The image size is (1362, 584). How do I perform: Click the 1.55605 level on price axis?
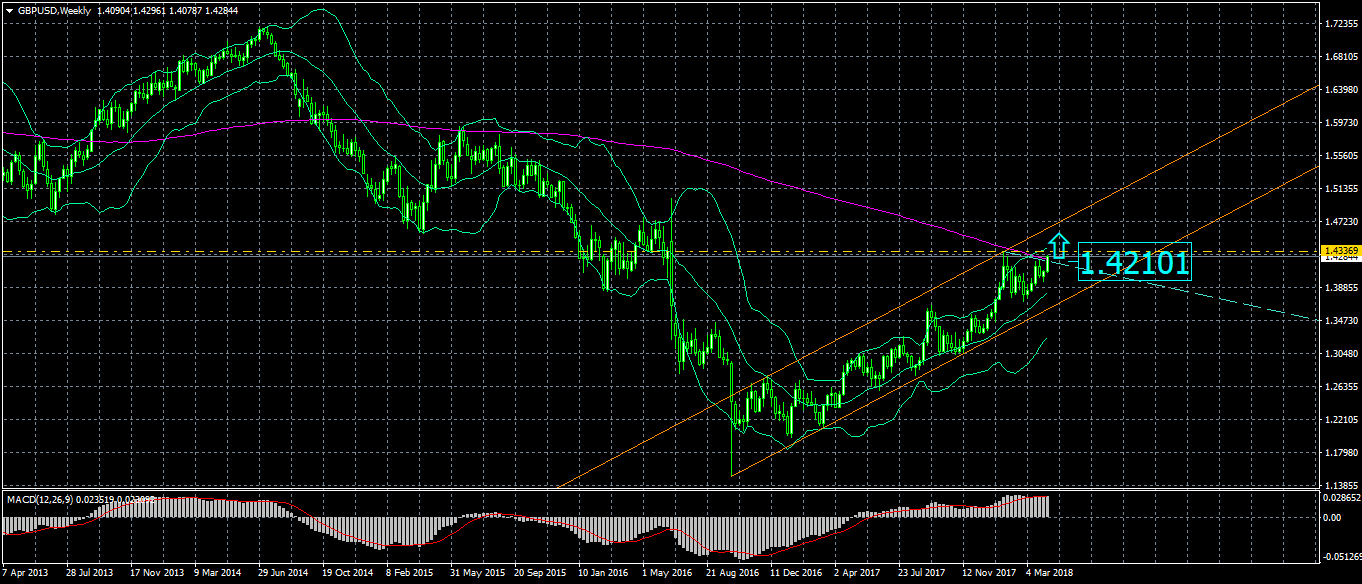click(1339, 156)
